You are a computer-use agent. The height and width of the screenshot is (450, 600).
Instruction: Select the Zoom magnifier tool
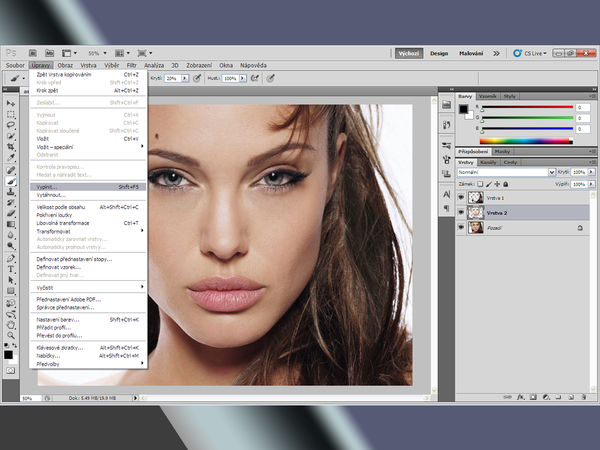tap(11, 335)
